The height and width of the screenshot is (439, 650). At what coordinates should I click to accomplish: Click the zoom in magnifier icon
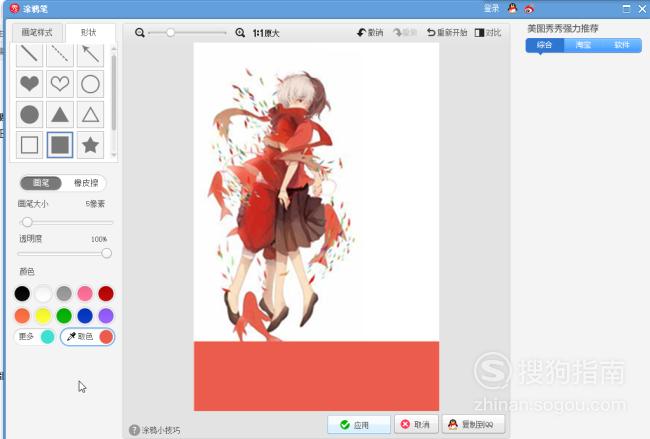pyautogui.click(x=240, y=33)
